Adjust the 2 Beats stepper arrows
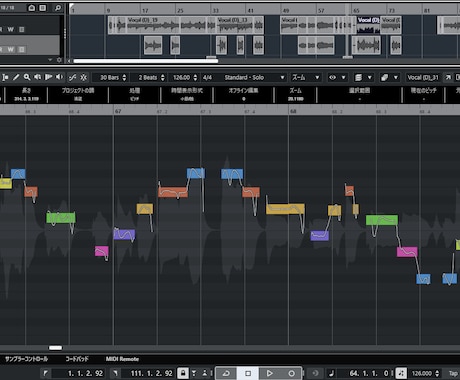This screenshot has height=380, width=460. tap(163, 77)
